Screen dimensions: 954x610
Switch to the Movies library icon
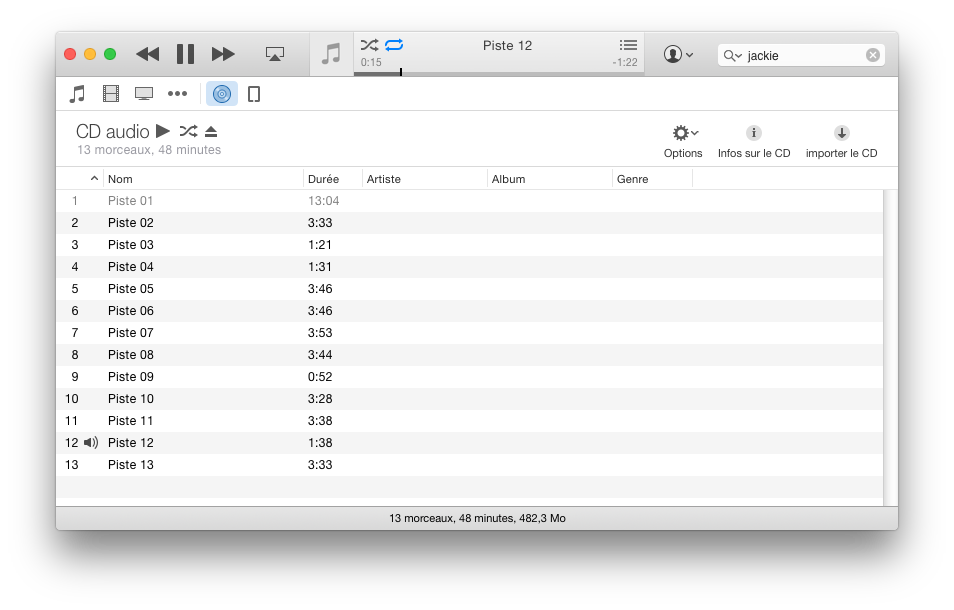coord(111,94)
